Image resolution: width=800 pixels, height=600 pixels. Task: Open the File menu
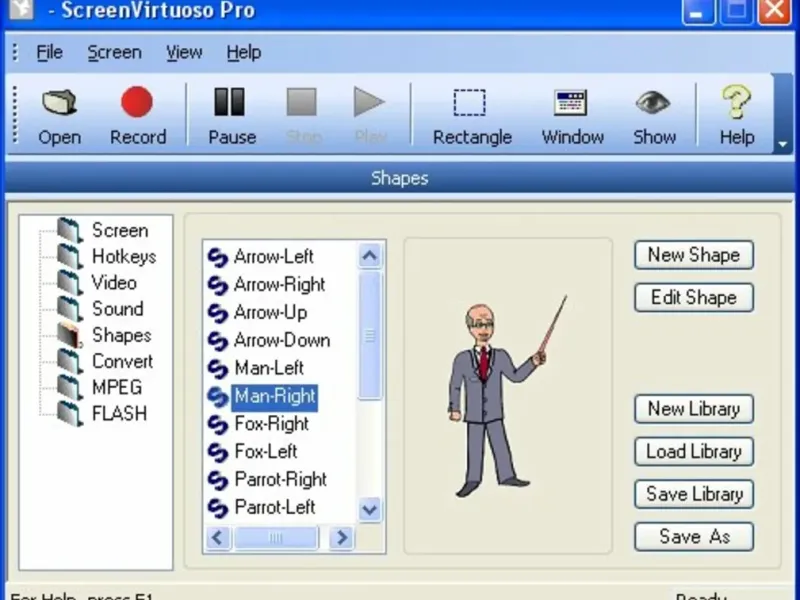coord(49,52)
